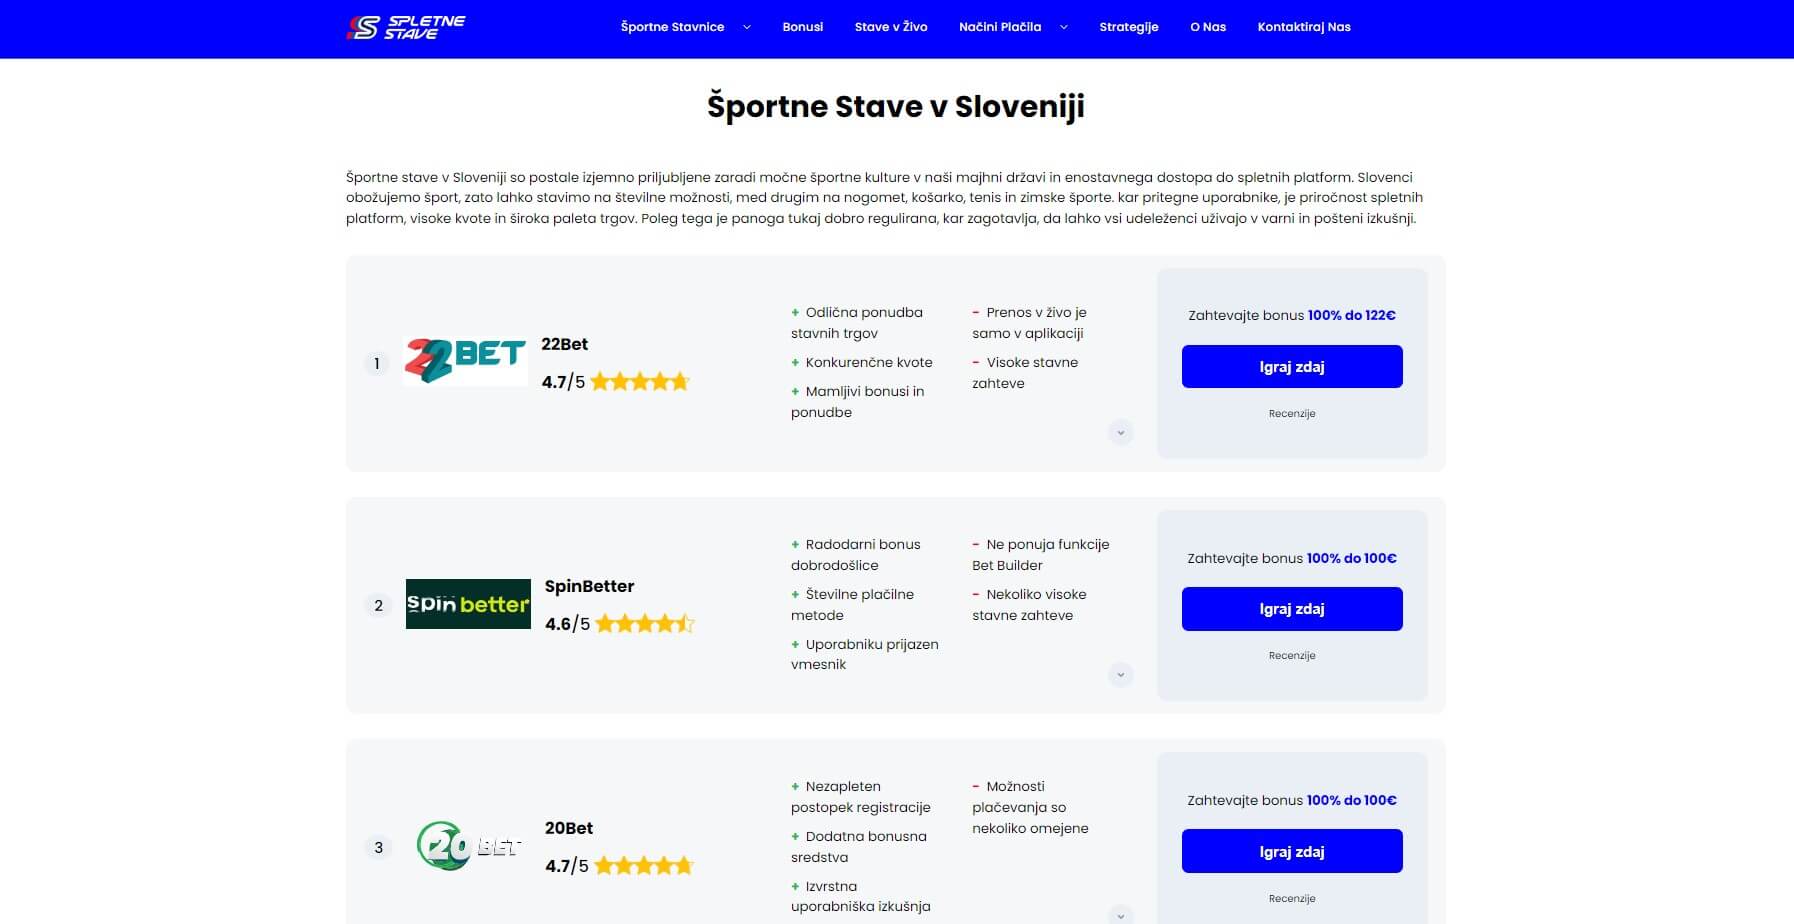1794x924 pixels.
Task: Expand the SpinBetter details chevron
Action: [1120, 674]
